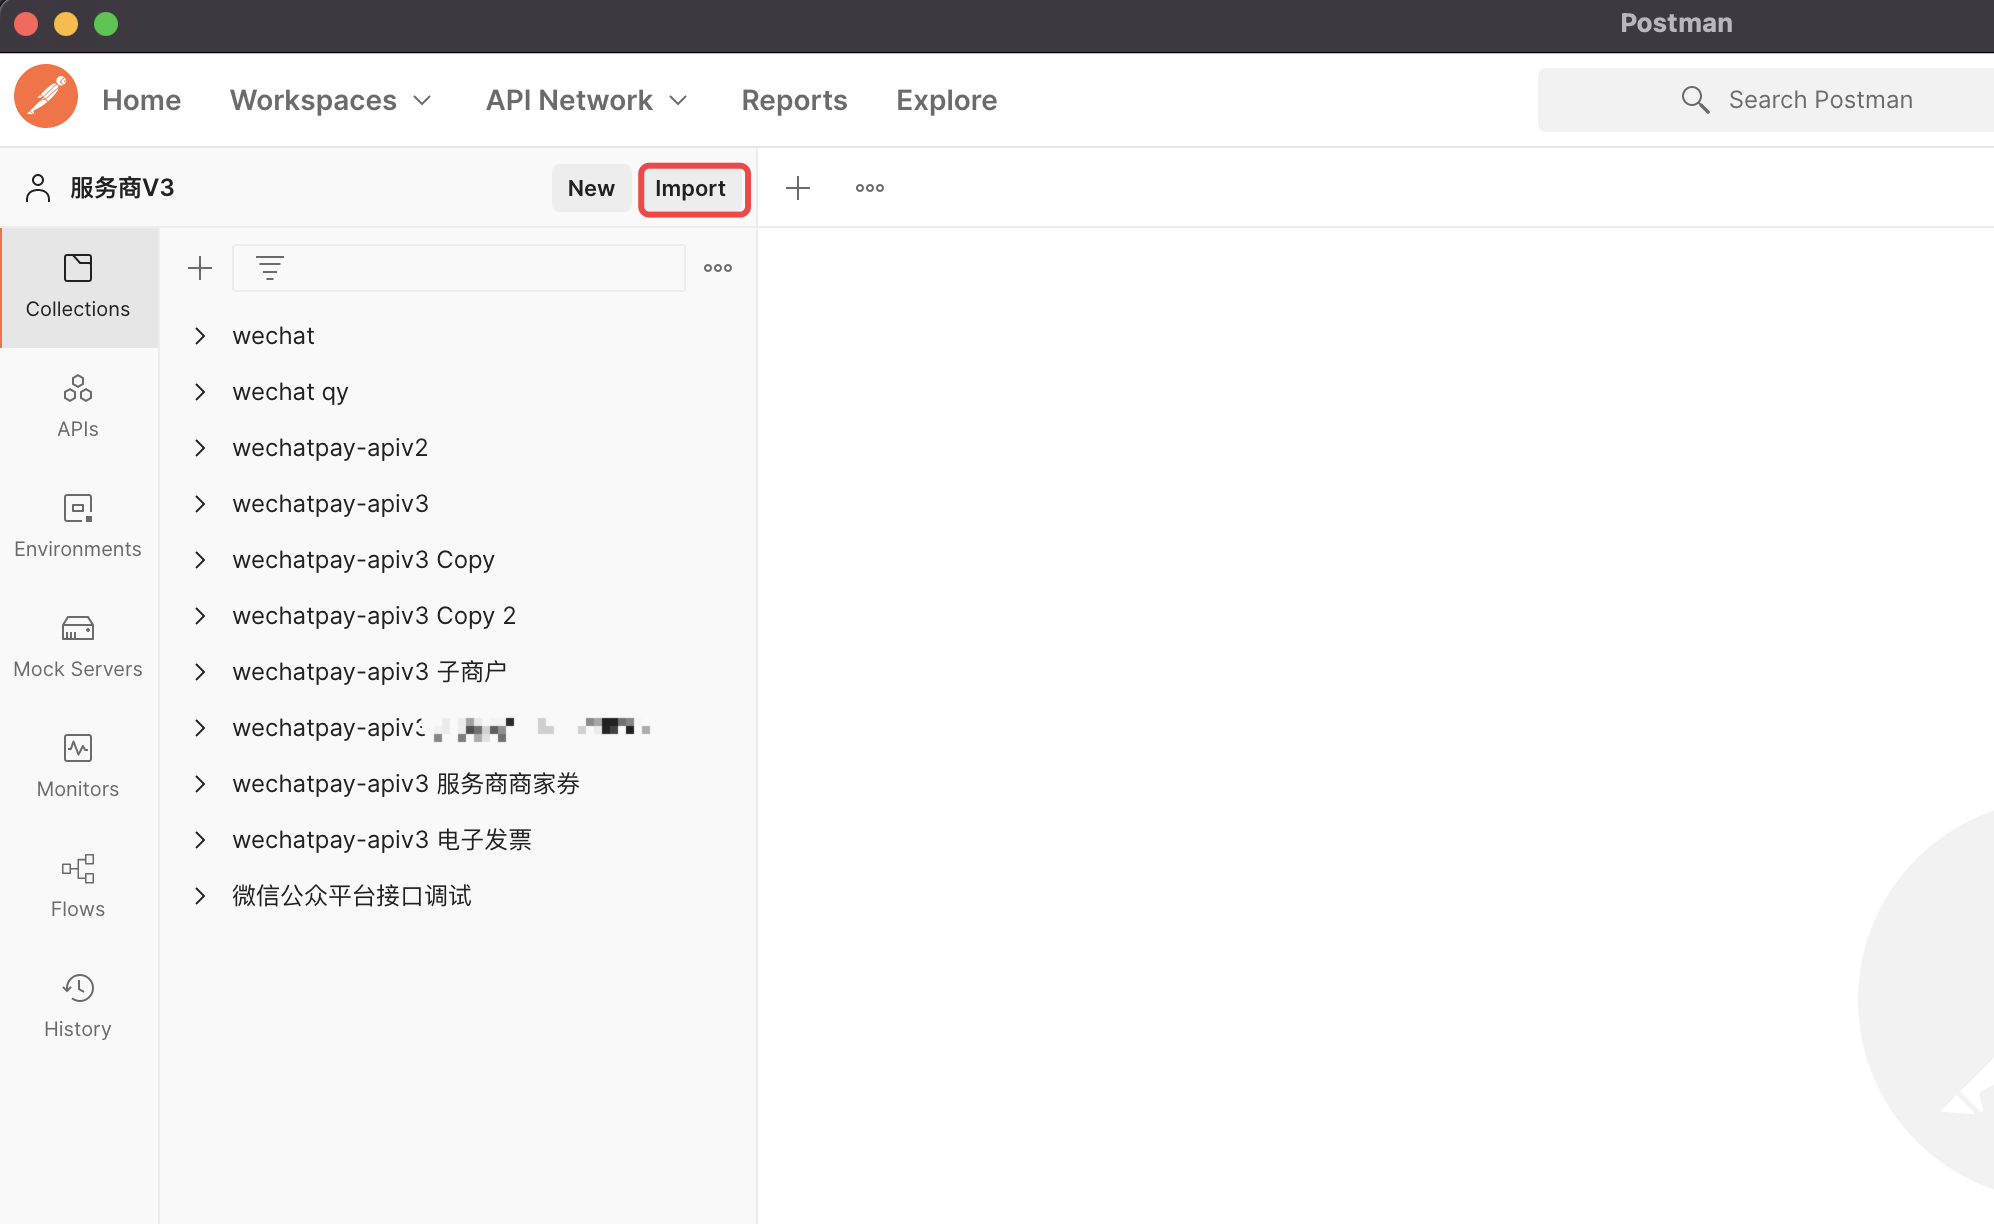Open Explore page
The image size is (1994, 1224).
(946, 100)
